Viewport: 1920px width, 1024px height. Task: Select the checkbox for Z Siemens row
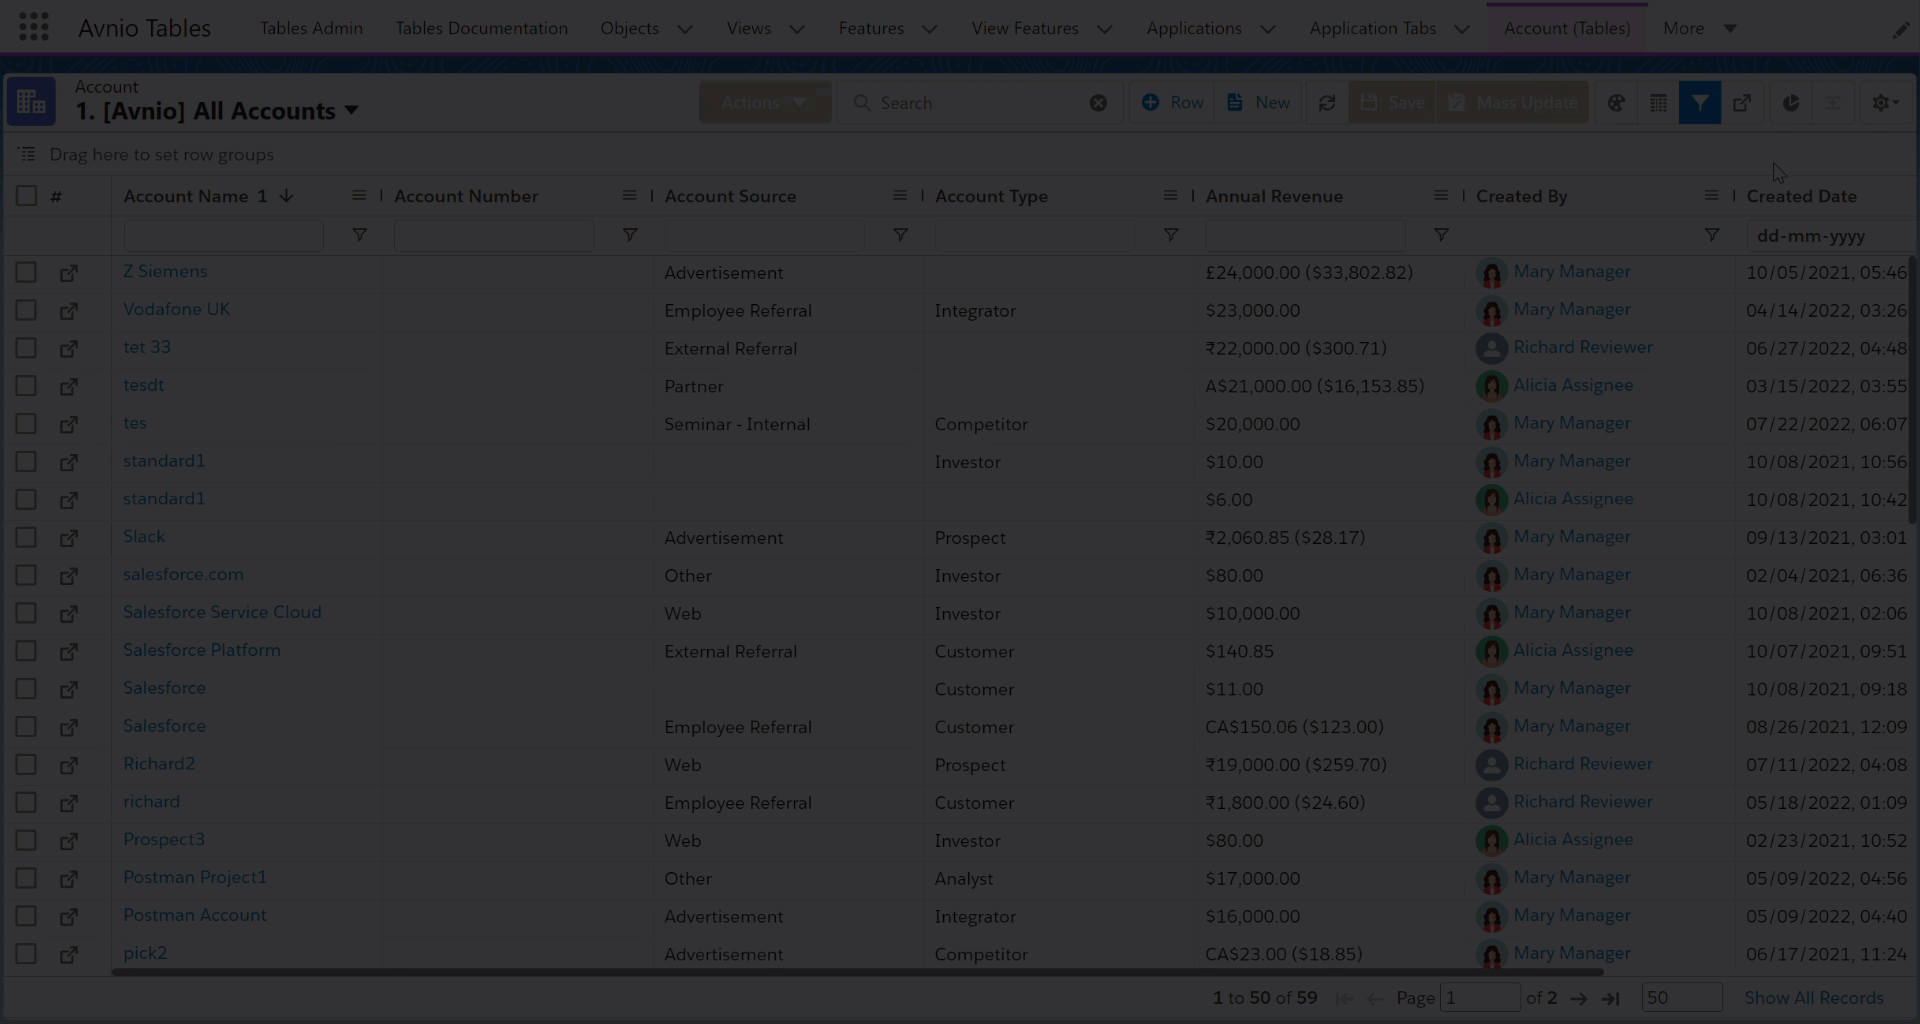click(x=26, y=272)
